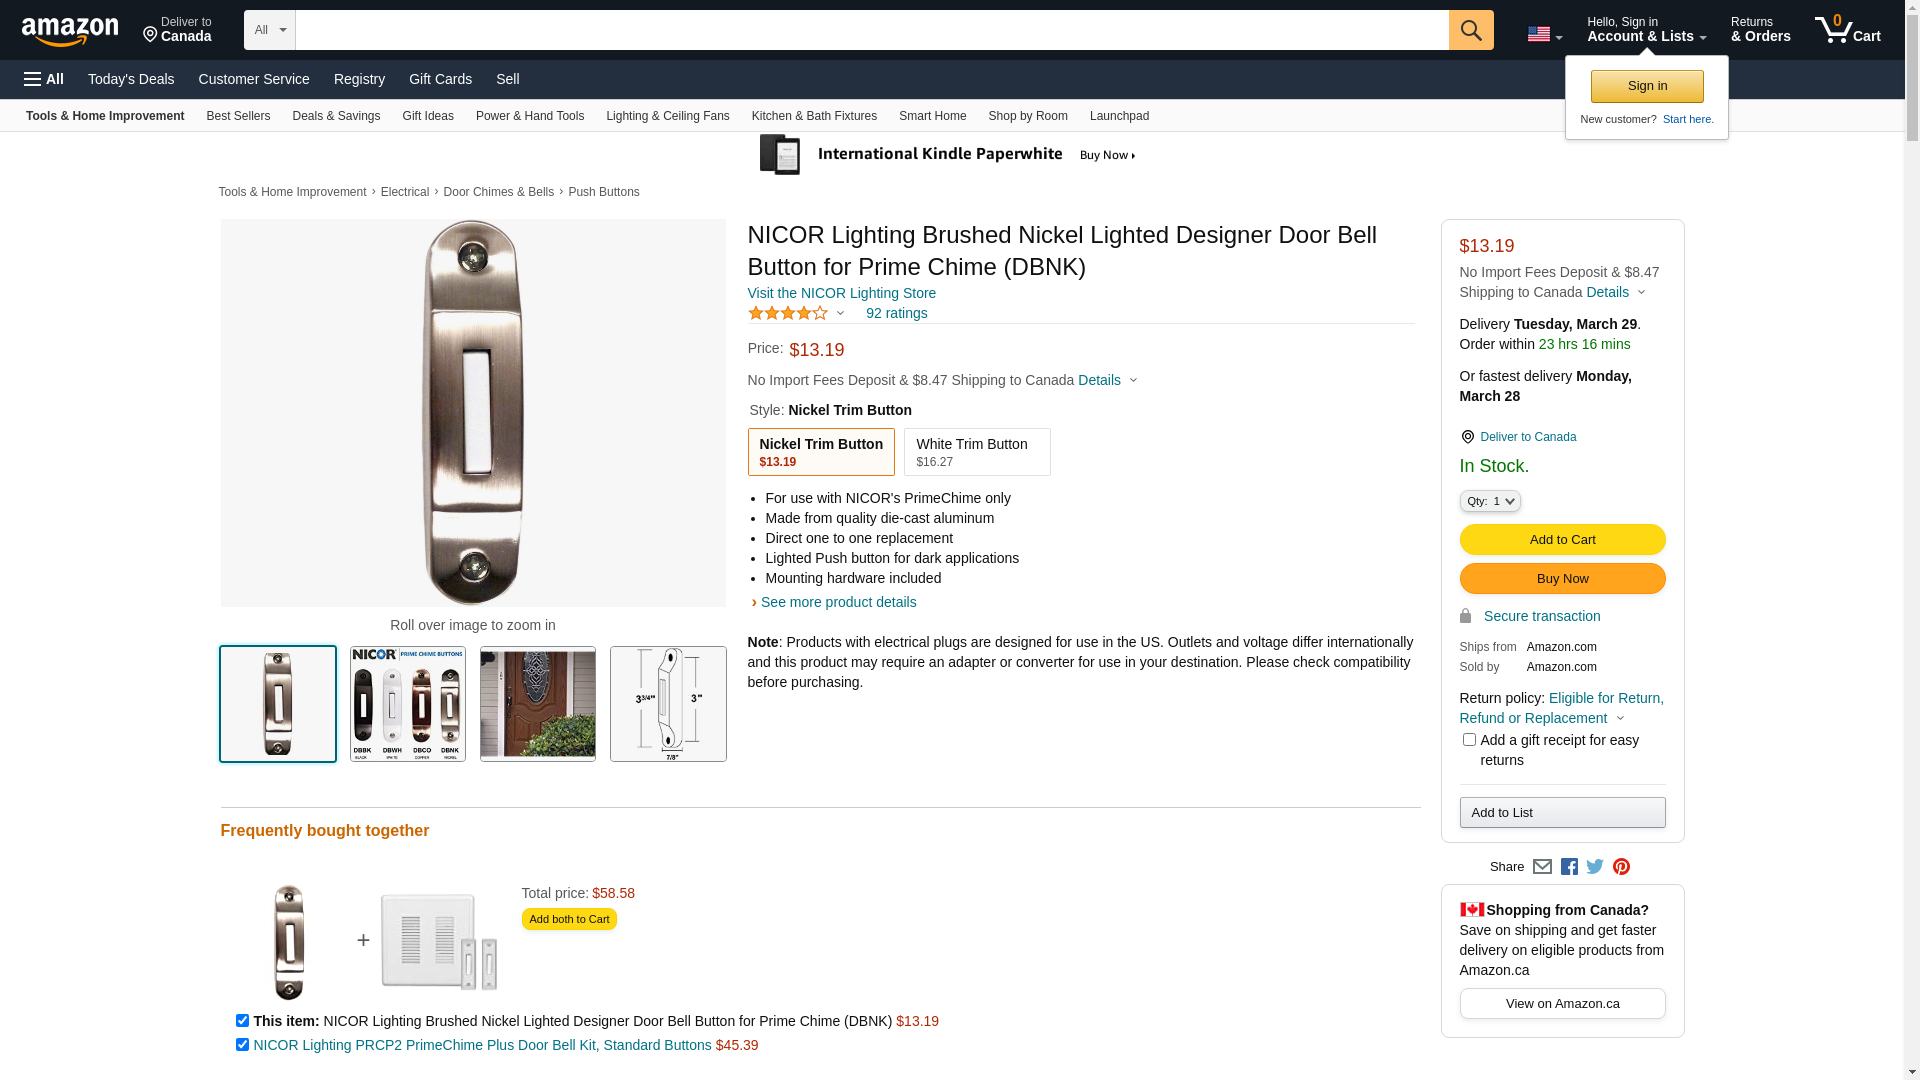1920x1080 pixels.
Task: Uncheck the 'This item' checkbox
Action: 242,1021
